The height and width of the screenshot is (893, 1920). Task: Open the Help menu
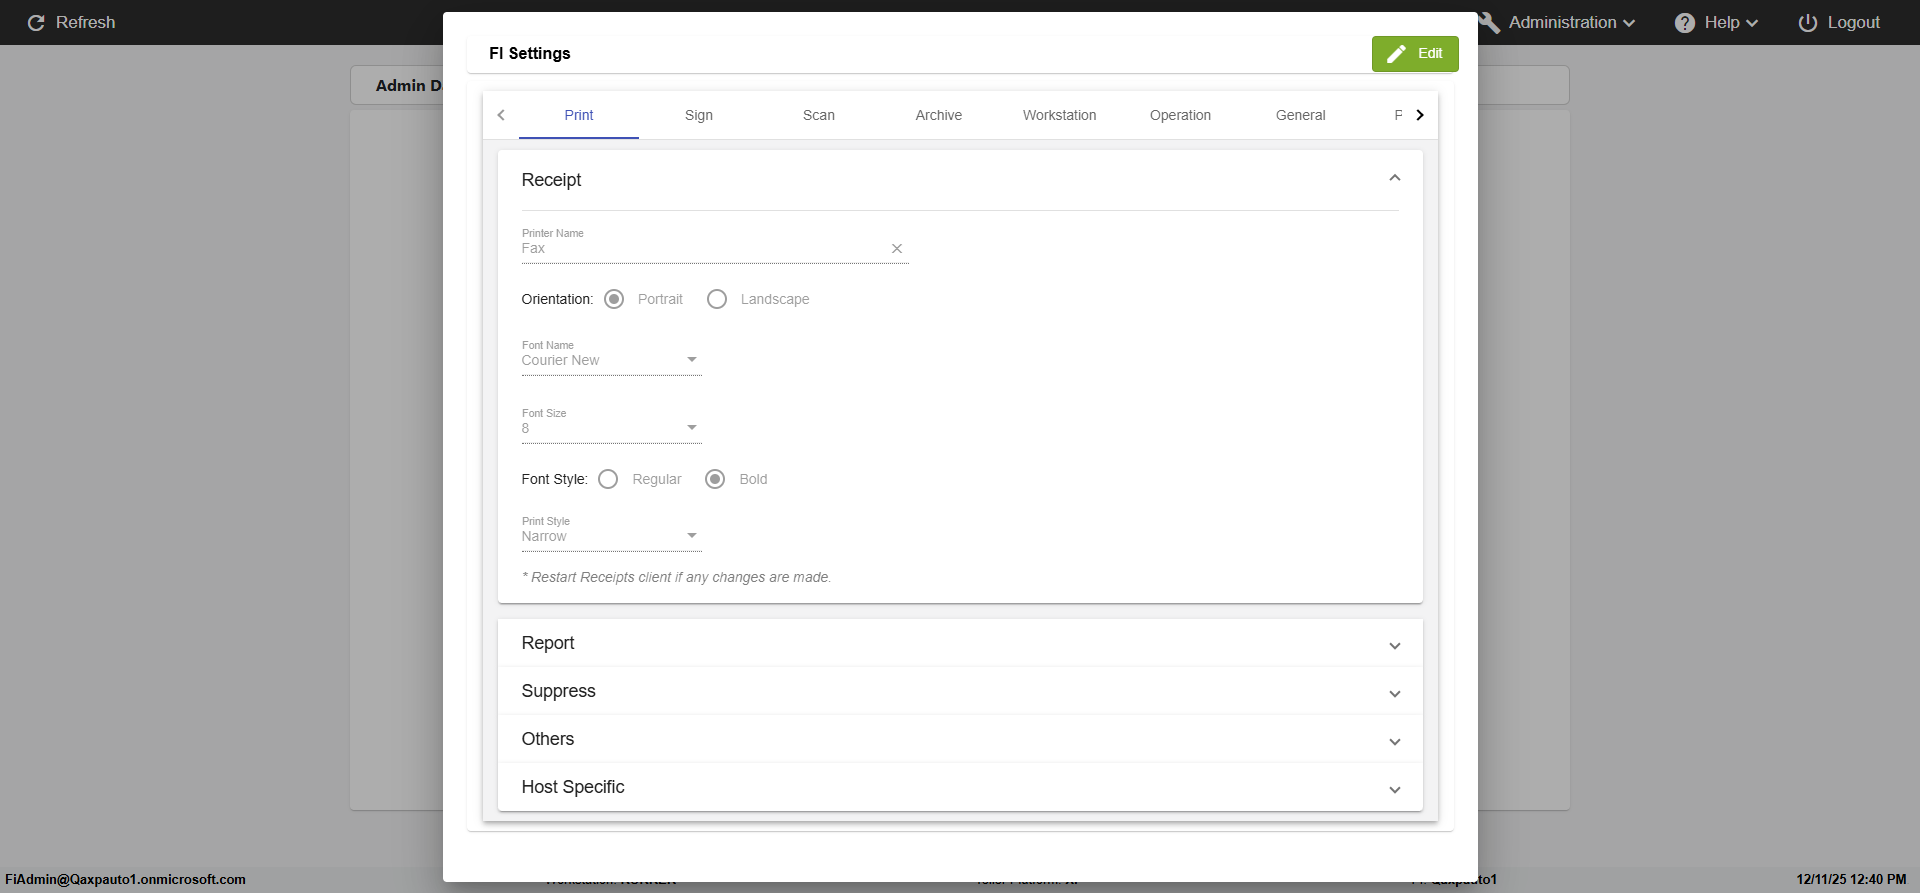click(1716, 22)
